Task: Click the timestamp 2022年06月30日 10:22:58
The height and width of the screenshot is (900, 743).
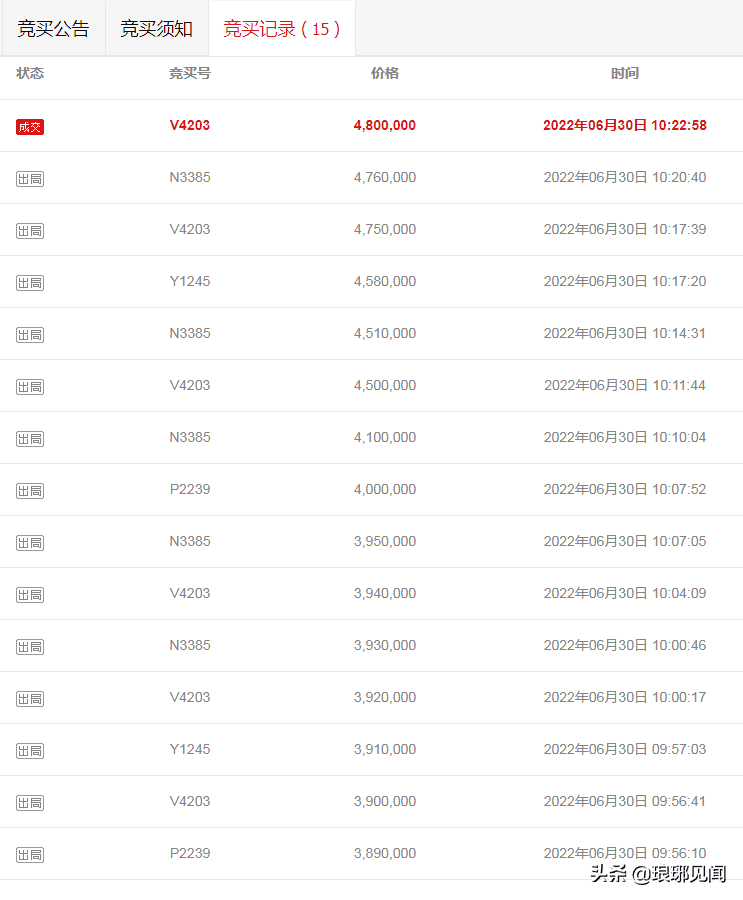Action: coord(625,125)
